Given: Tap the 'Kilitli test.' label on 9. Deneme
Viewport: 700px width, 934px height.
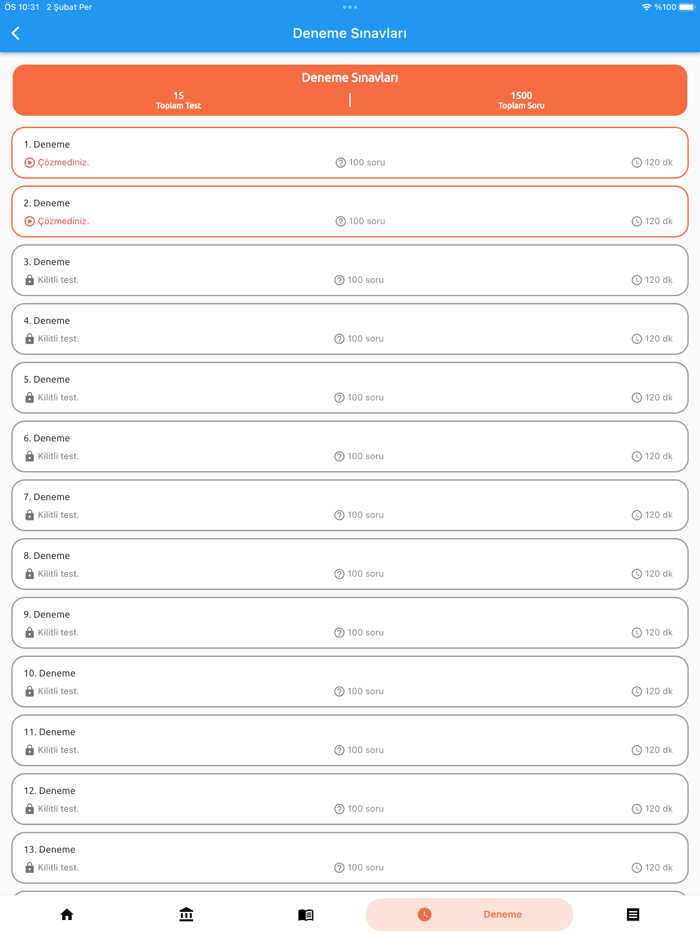Looking at the screenshot, I should tap(58, 632).
